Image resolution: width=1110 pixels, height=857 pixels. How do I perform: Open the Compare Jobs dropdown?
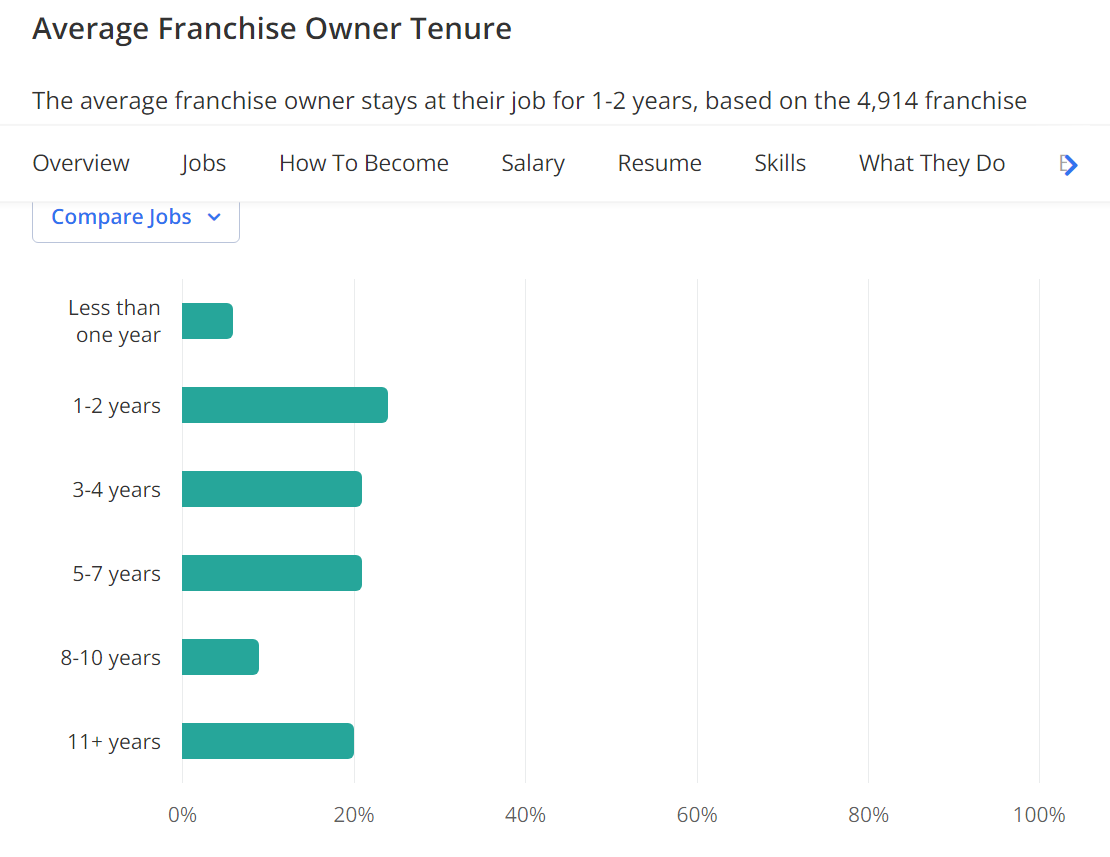tap(135, 218)
